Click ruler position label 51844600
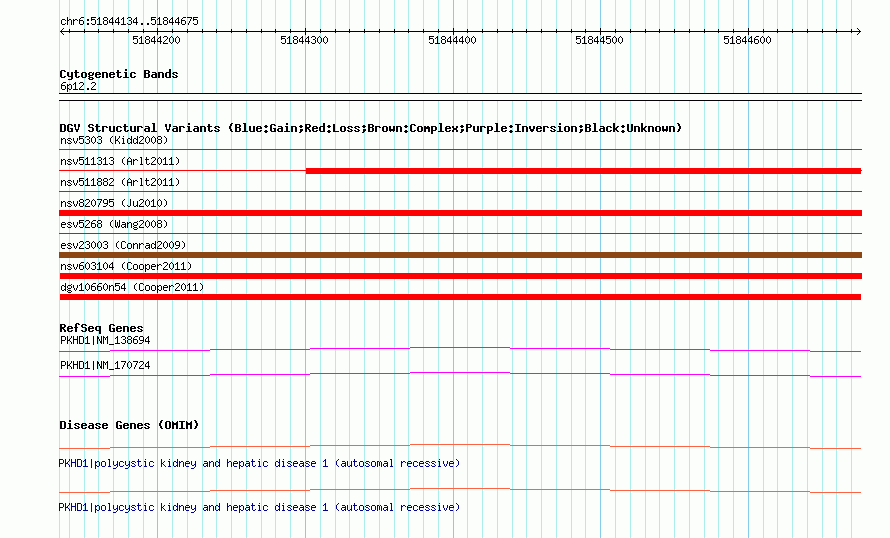The image size is (890, 538). tap(747, 40)
